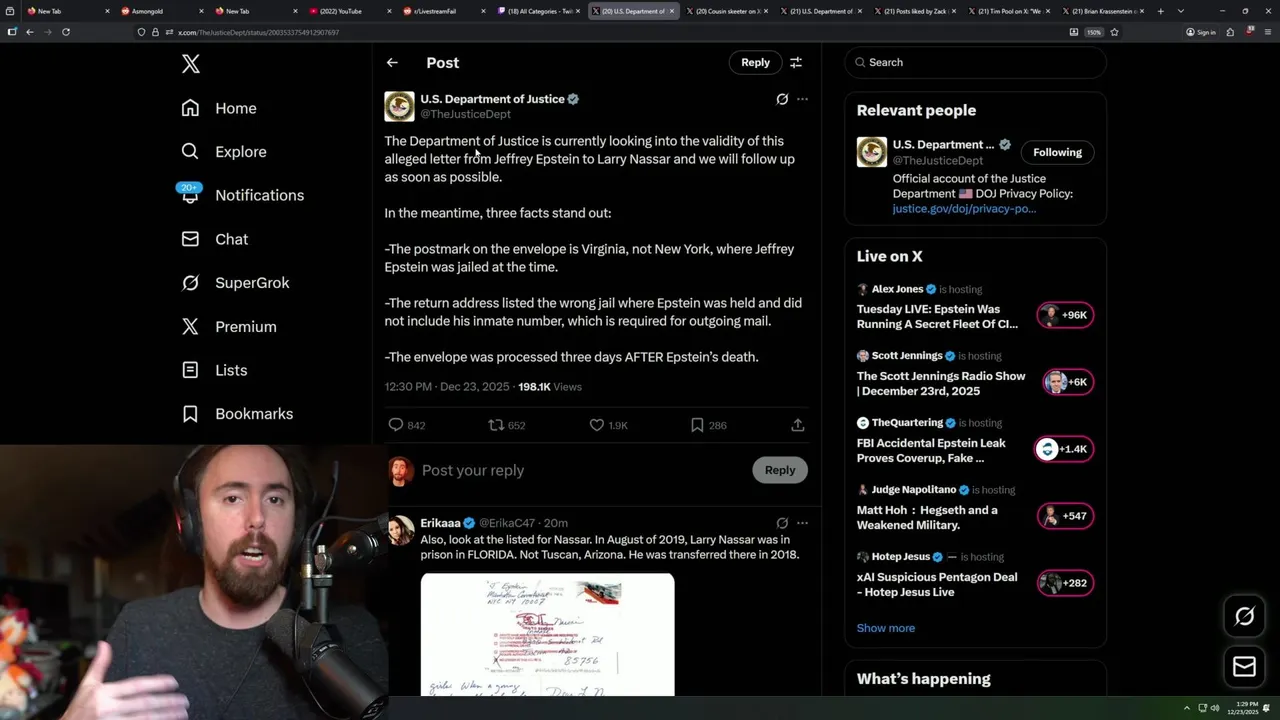Screen dimensions: 1280x720
Task: Click the comment icon with 842 replies
Action: [x=396, y=425]
